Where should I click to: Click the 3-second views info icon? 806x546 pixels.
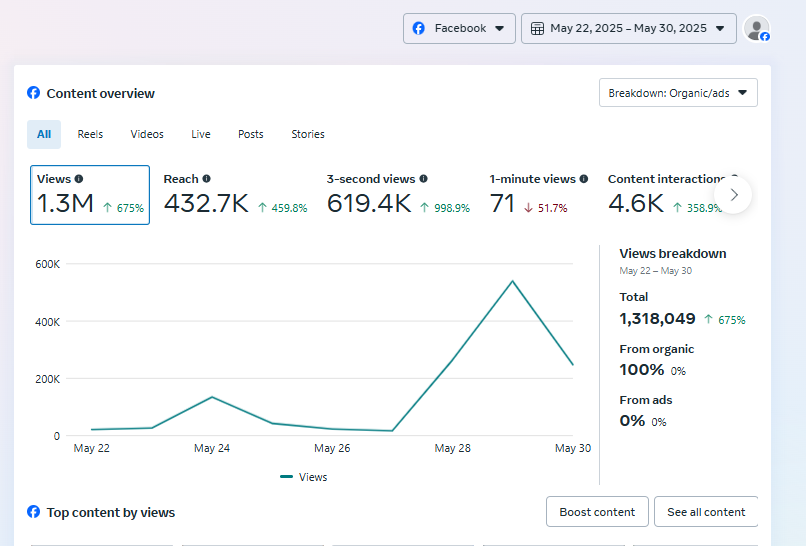click(423, 179)
